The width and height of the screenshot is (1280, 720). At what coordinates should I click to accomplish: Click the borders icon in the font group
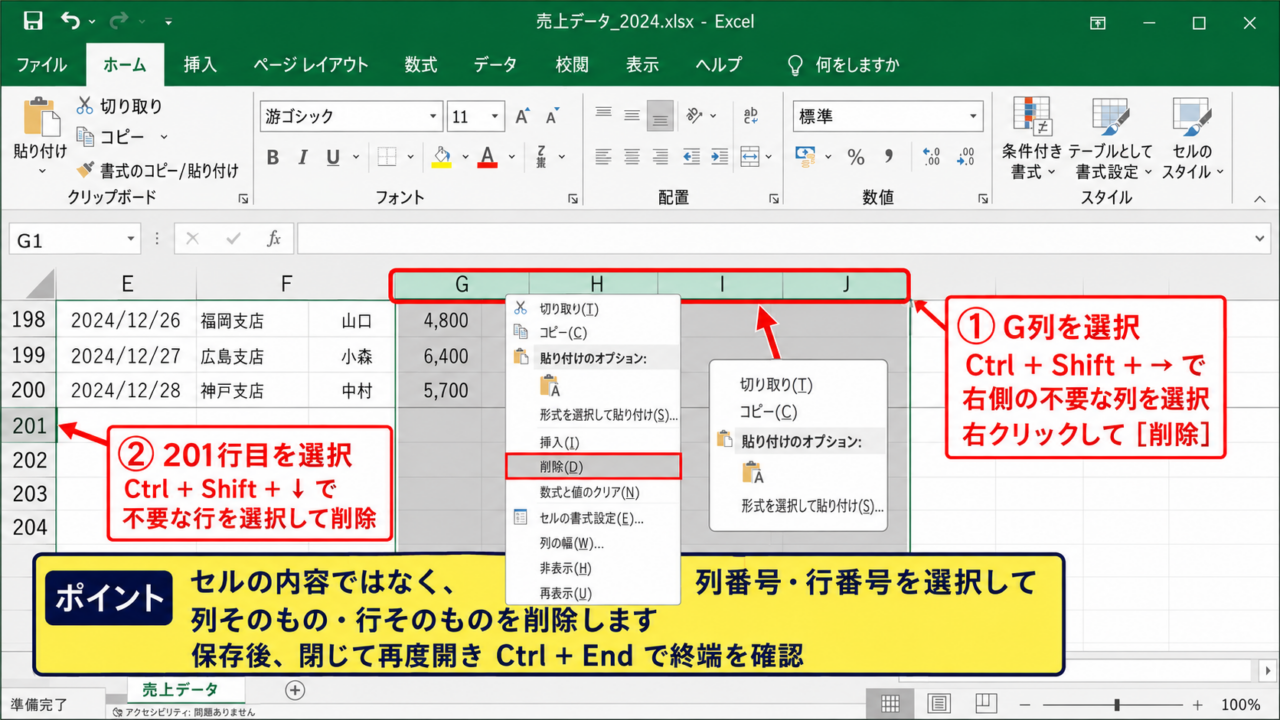386,157
